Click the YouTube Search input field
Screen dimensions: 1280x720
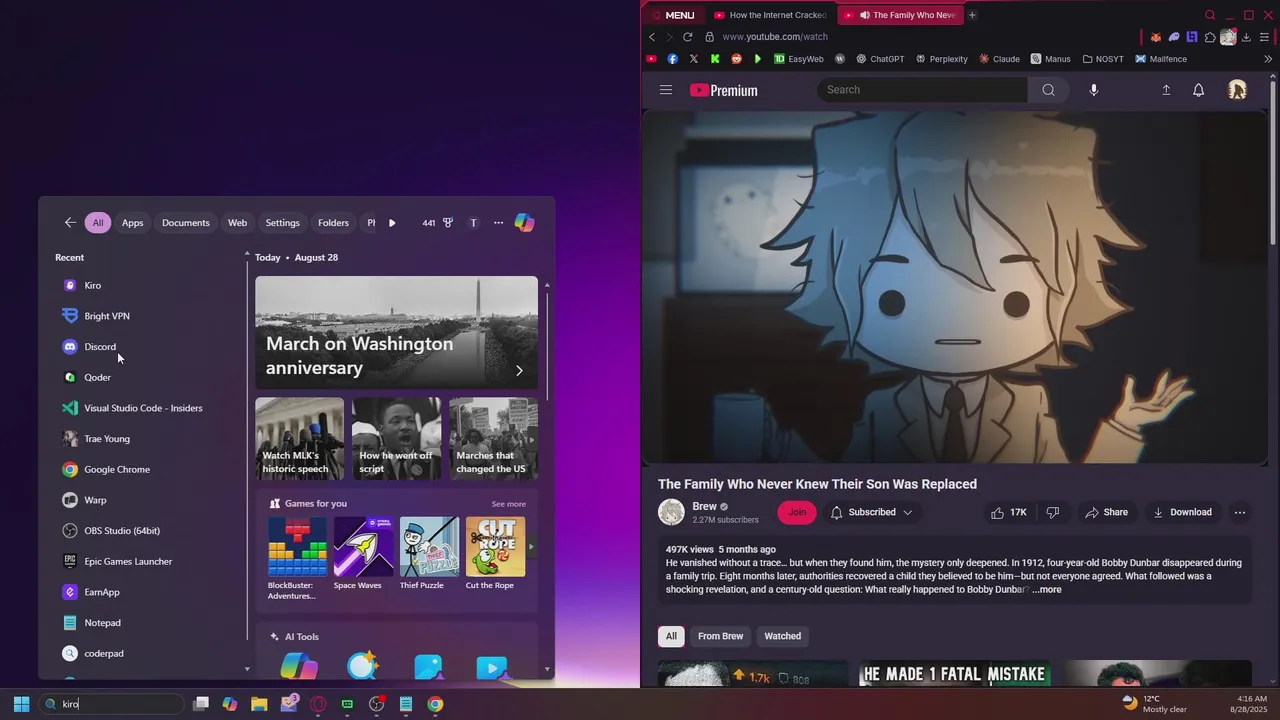tap(922, 90)
